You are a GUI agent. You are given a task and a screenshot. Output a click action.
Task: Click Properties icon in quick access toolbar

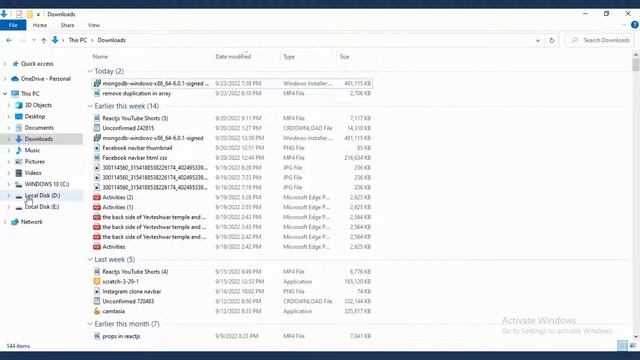tap(19, 14)
